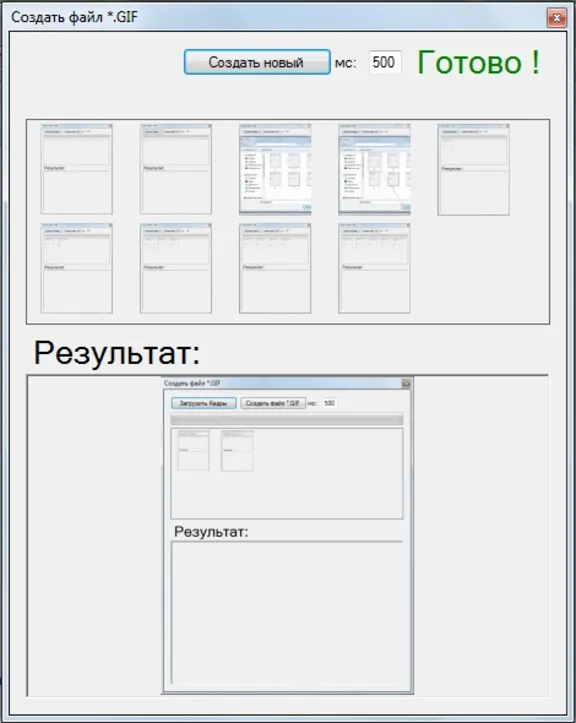Click Создать файл *.GIF button inside preview
The height and width of the screenshot is (723, 576).
273,403
